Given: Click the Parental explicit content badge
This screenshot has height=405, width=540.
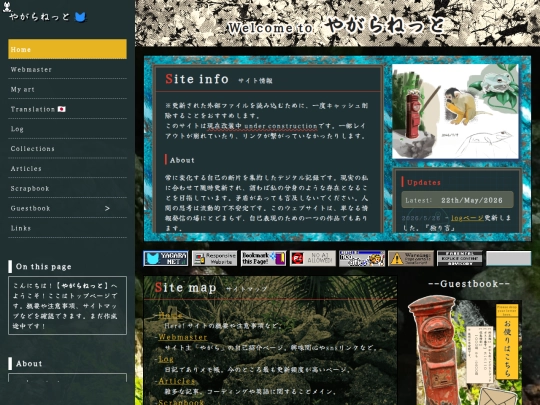Looking at the screenshot, I should coord(460,258).
